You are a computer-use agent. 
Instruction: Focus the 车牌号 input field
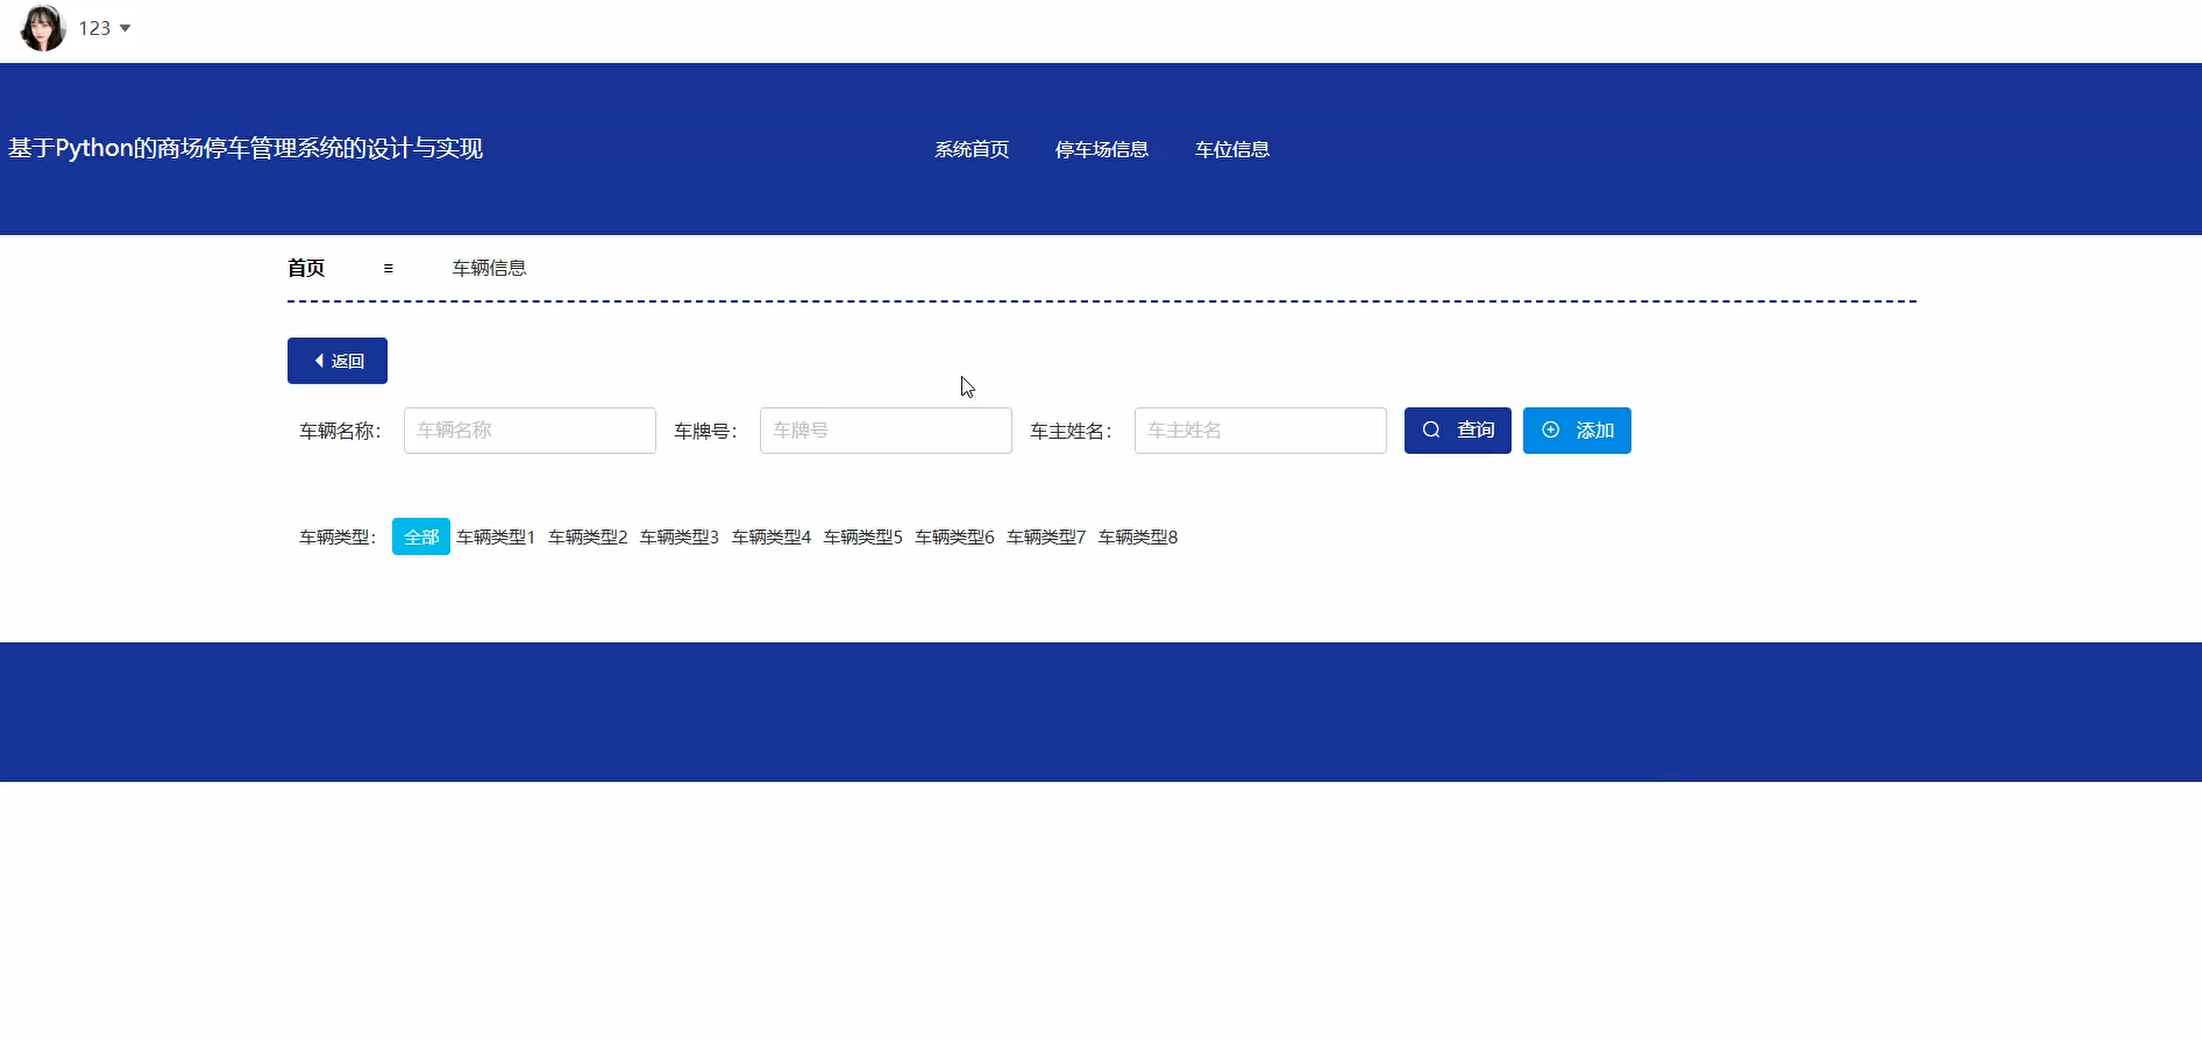point(886,430)
